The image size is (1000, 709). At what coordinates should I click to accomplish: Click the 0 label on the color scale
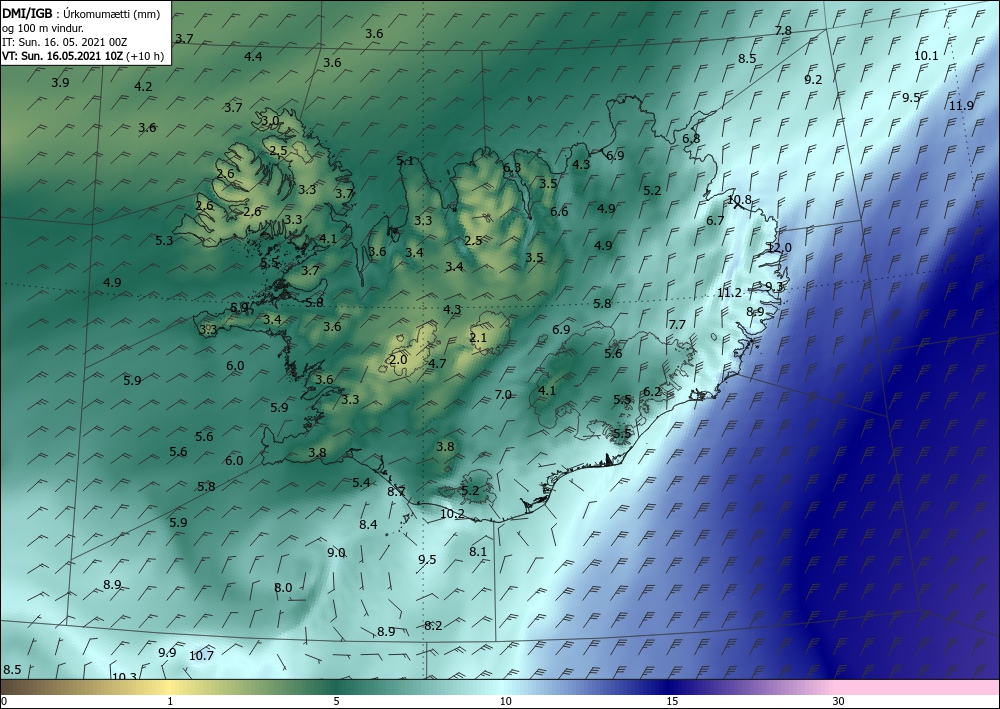[4, 701]
